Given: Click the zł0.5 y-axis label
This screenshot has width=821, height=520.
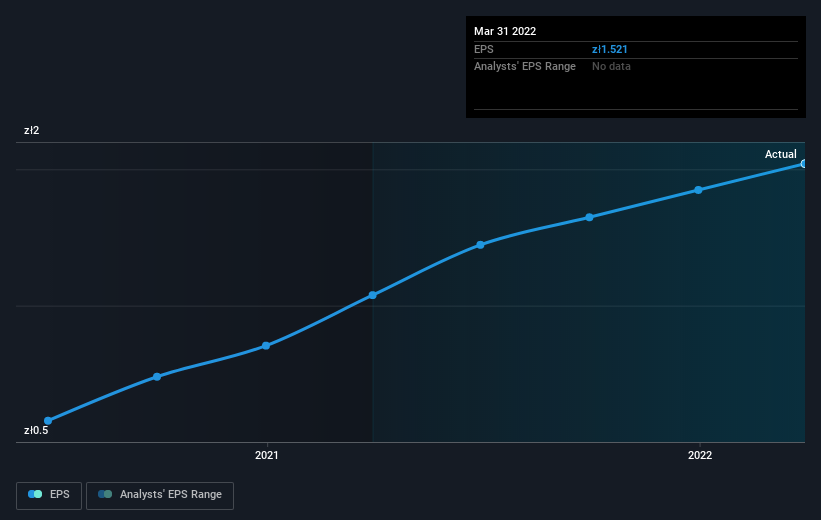Looking at the screenshot, I should coord(36,430).
